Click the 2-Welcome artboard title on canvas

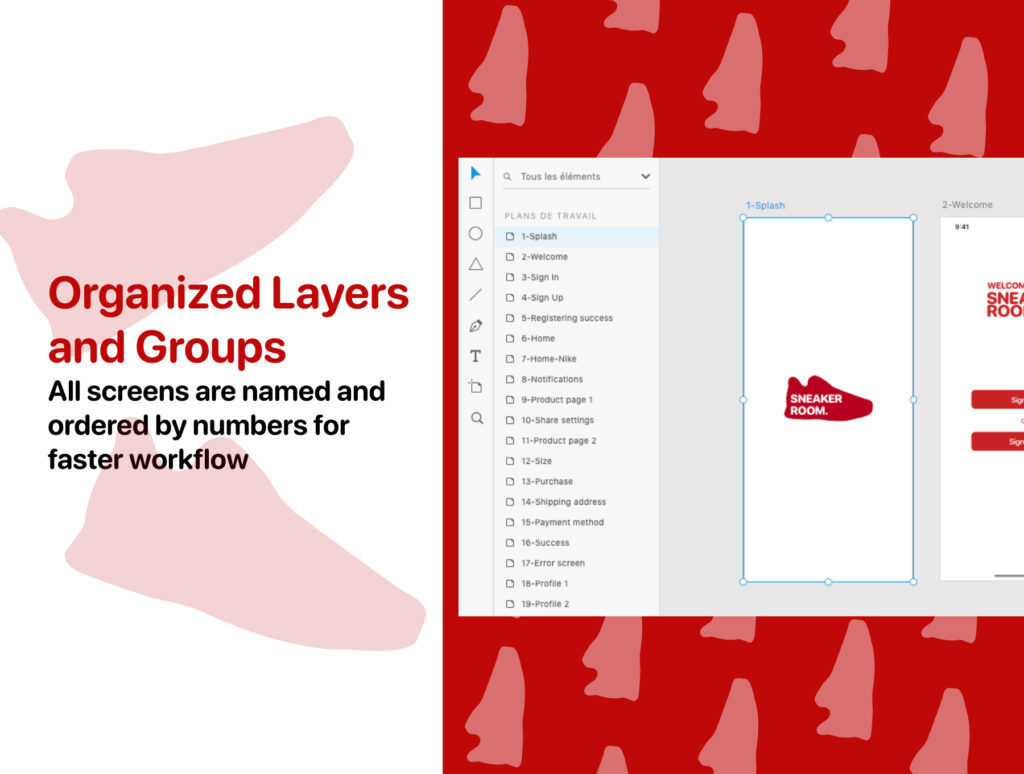point(967,204)
